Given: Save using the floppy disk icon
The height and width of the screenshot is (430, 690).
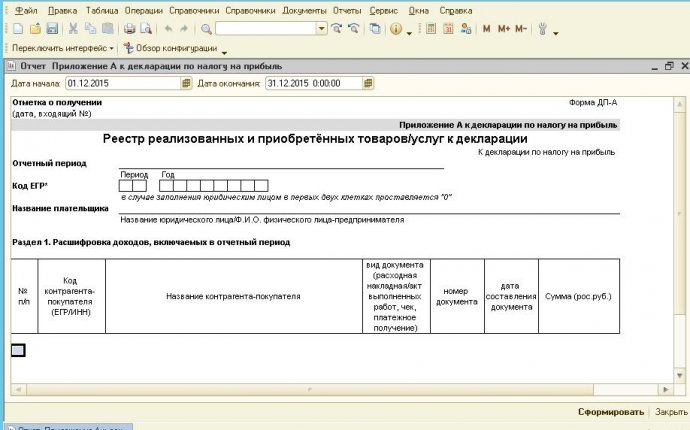Looking at the screenshot, I should click(x=52, y=29).
